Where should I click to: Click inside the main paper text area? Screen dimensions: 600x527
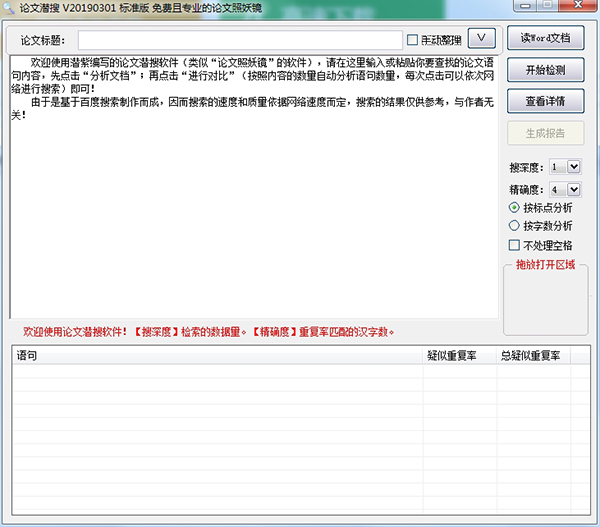[x=254, y=187]
